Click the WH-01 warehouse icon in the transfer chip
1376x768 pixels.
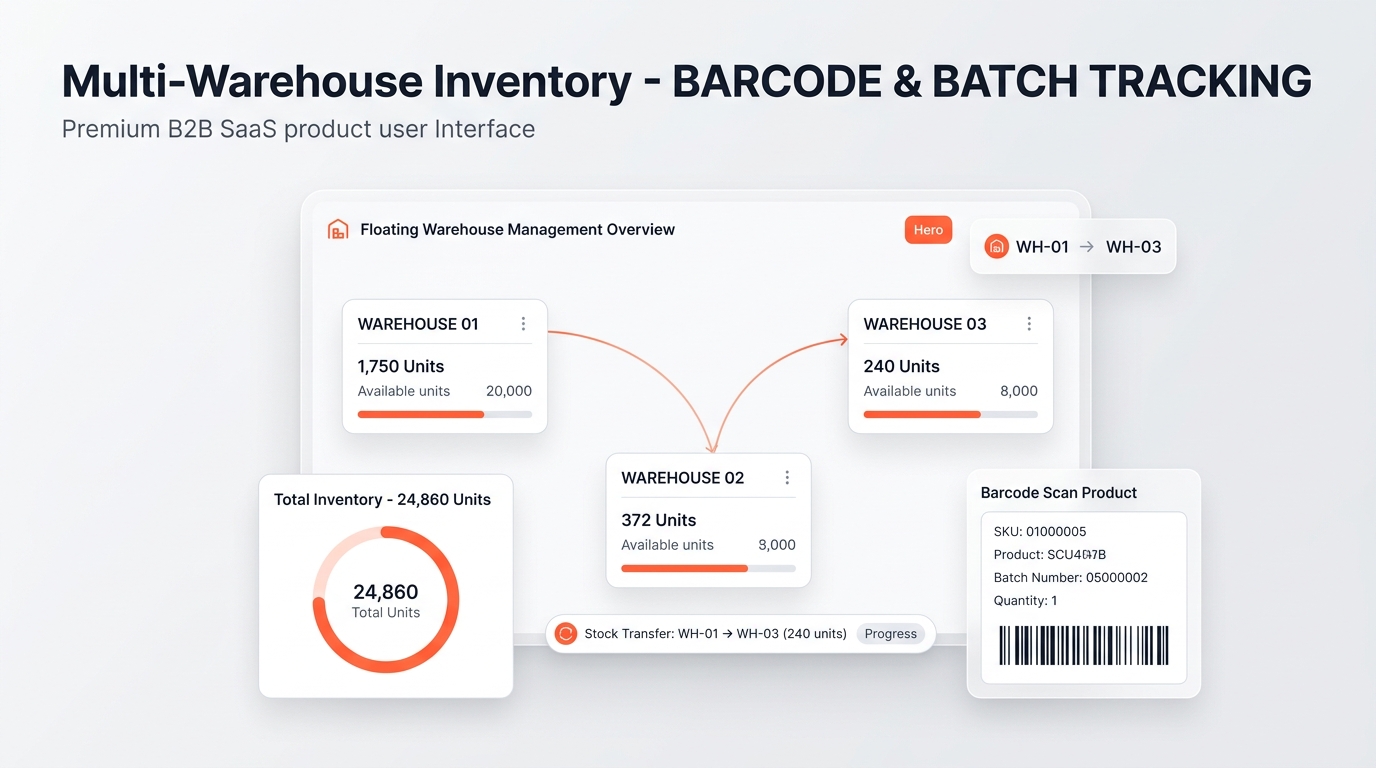[x=996, y=247]
